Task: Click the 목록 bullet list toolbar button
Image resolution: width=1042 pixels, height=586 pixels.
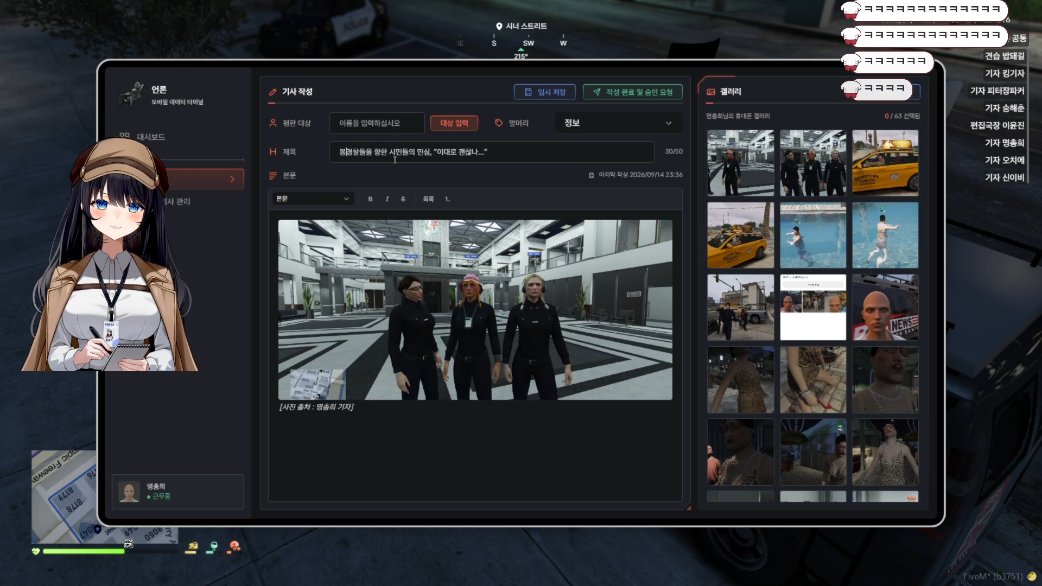Action: 429,199
